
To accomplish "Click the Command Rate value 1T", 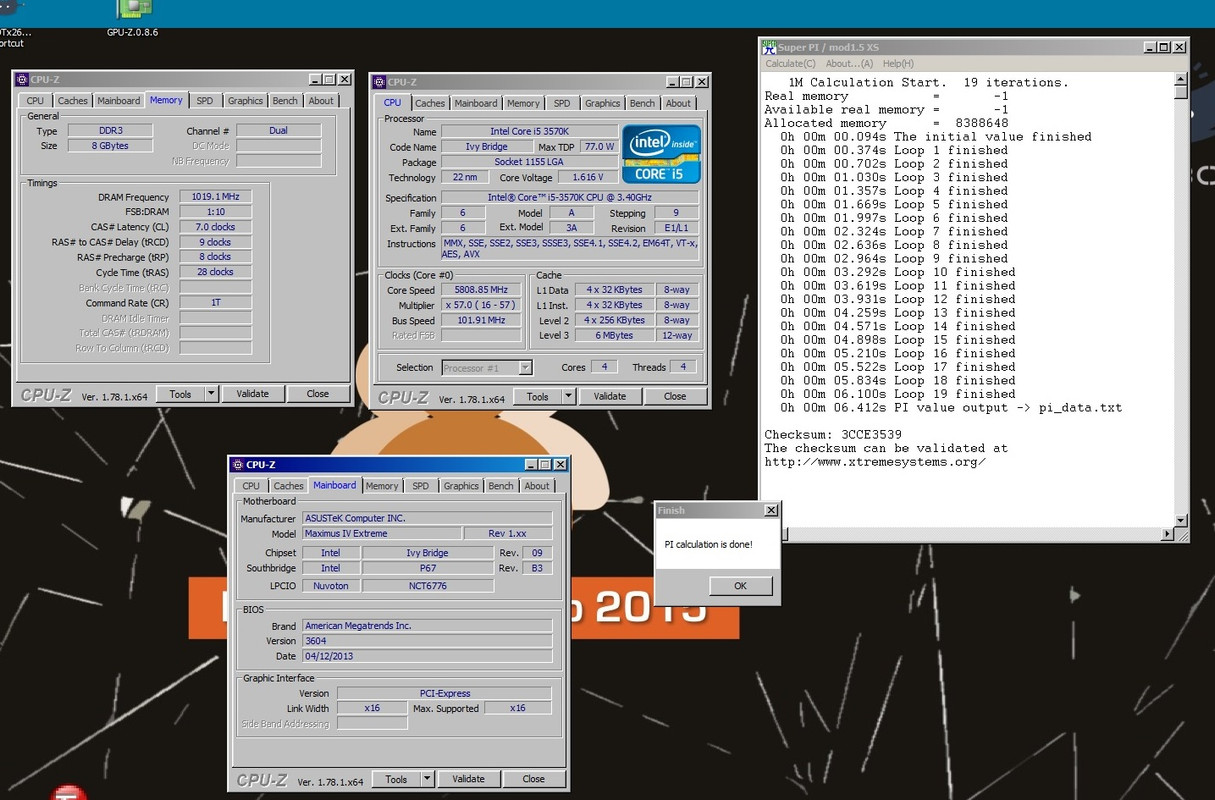I will pyautogui.click(x=215, y=302).
